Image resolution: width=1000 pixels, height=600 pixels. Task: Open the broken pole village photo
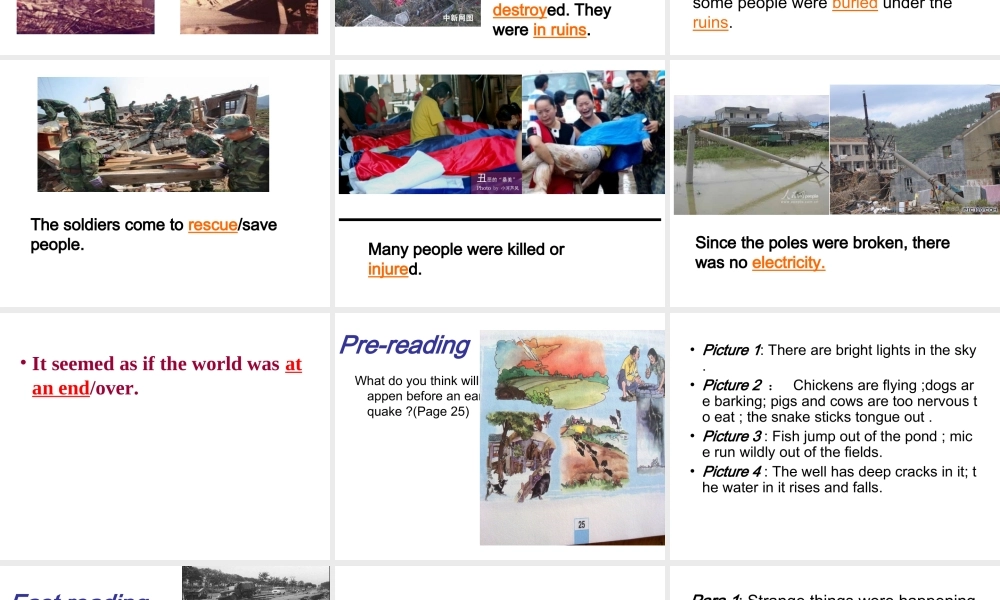[x=915, y=150]
